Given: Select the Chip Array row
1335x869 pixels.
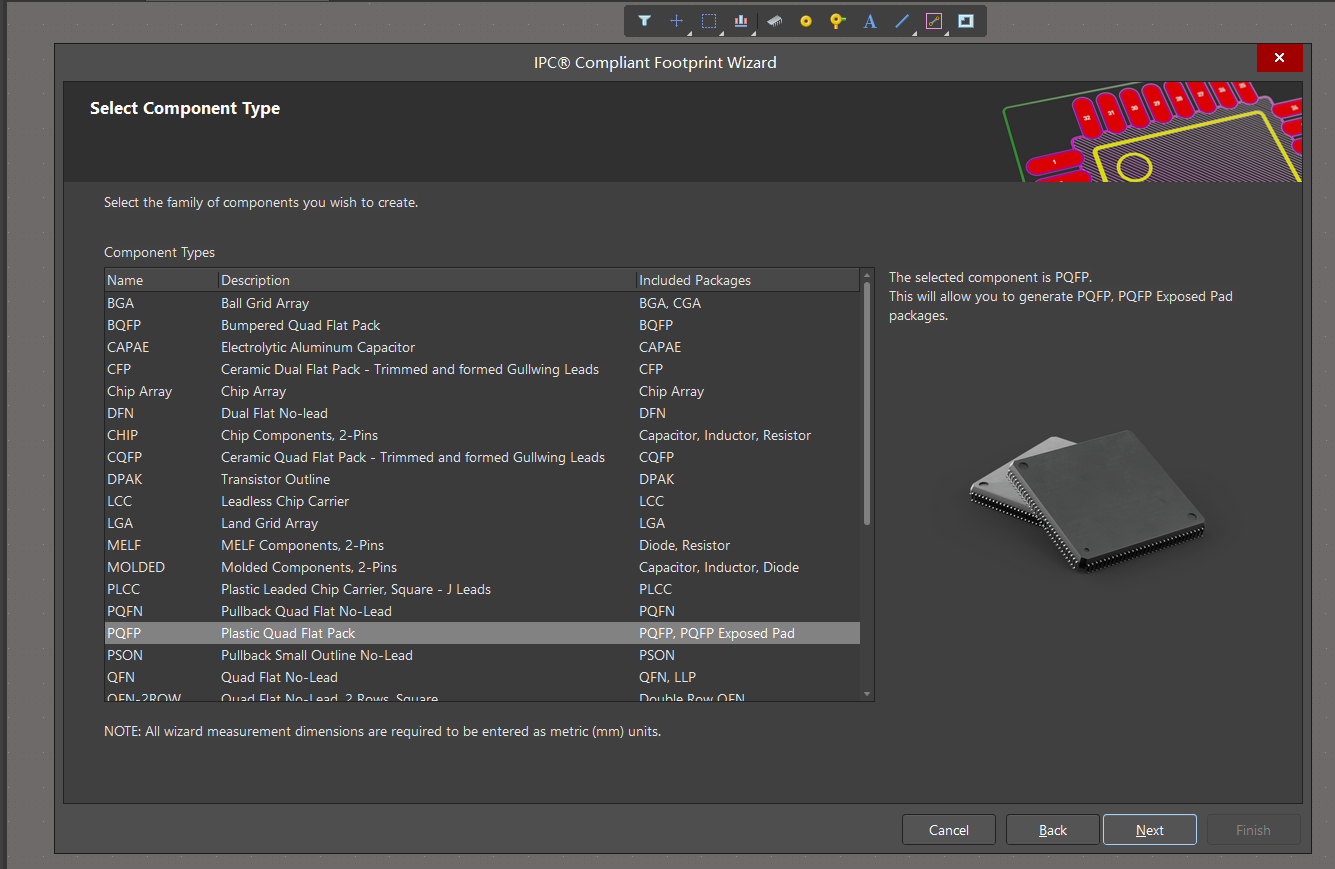Looking at the screenshot, I should pos(482,391).
